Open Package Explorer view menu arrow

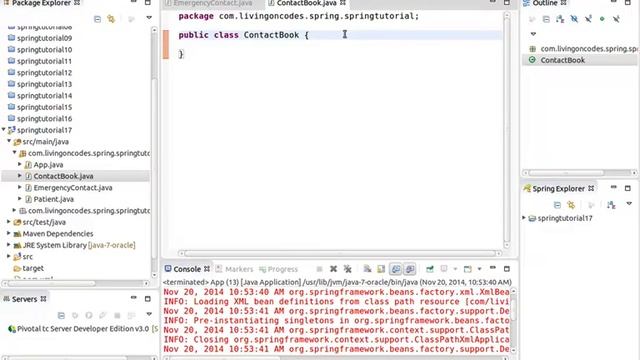point(149,18)
